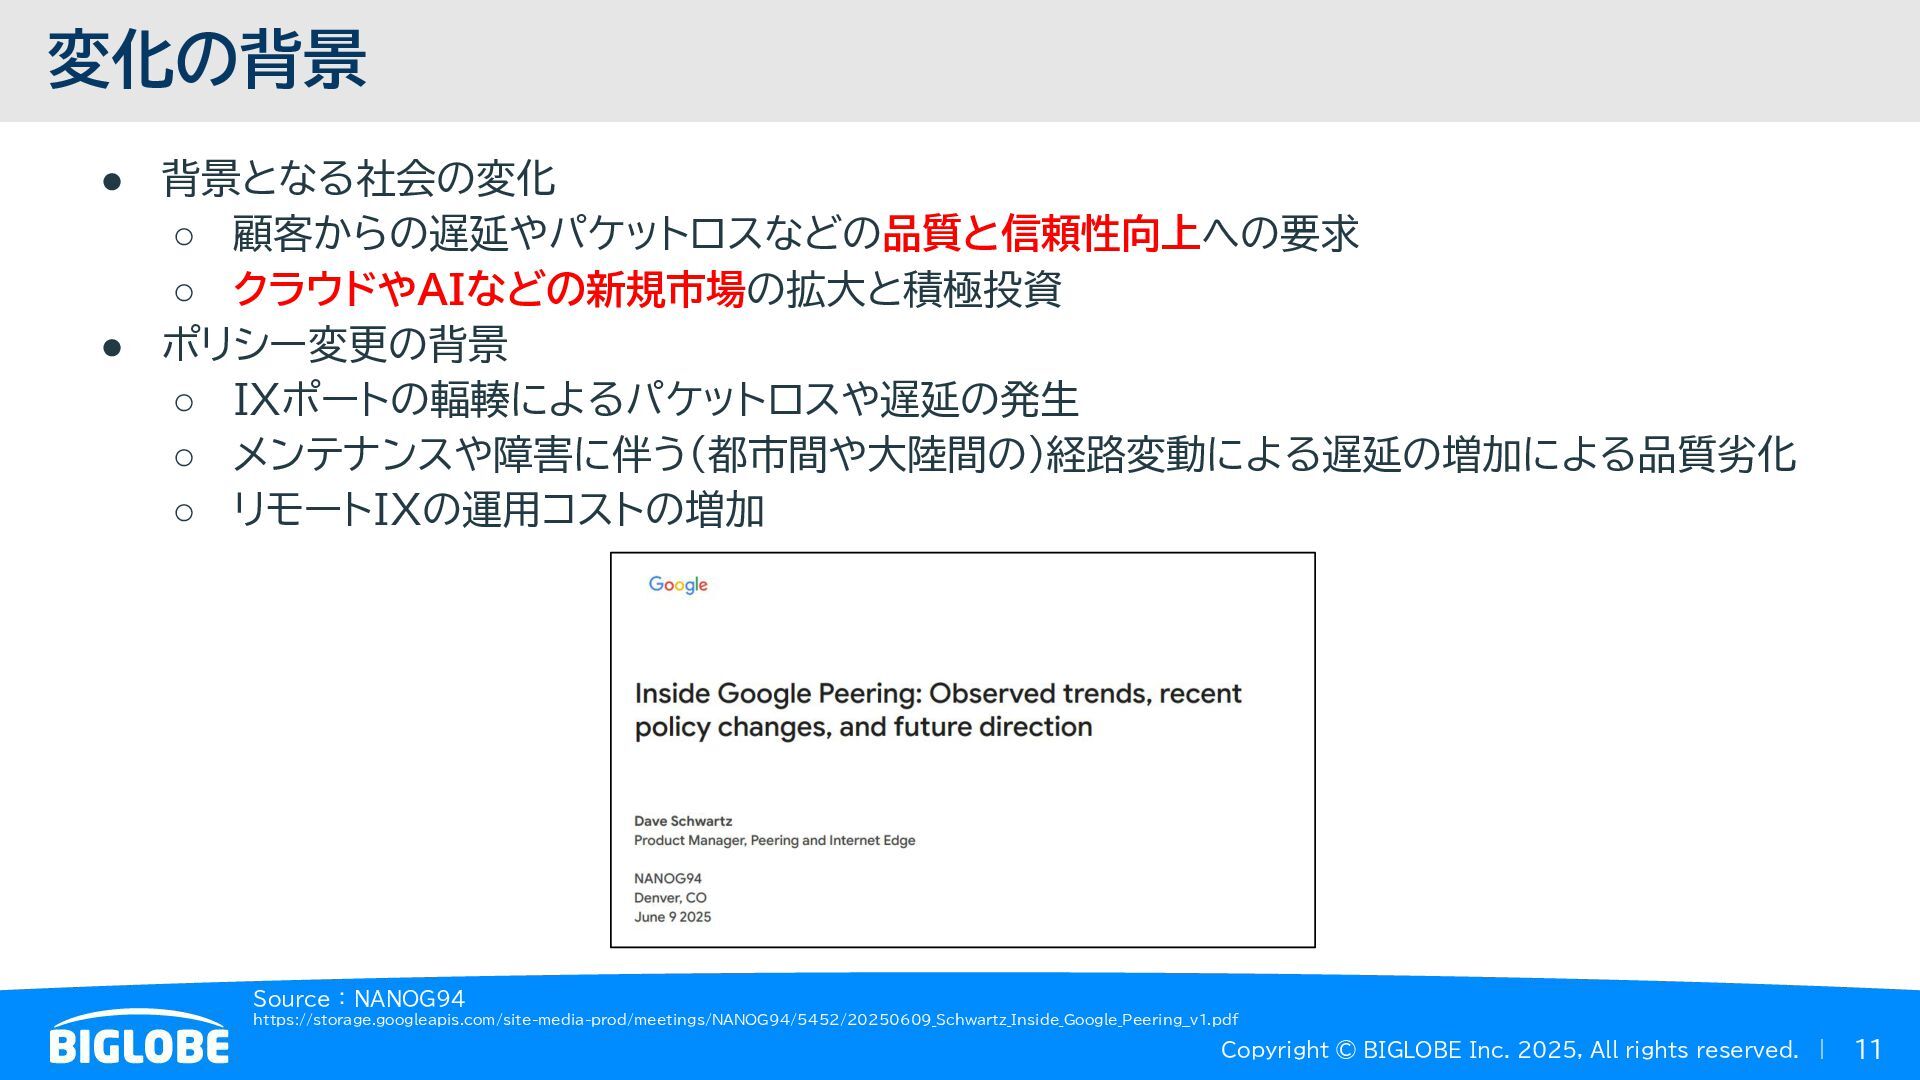This screenshot has height=1080, width=1920.
Task: Click the line starting メンテナンスや障害に伴う
Action: coord(1014,455)
